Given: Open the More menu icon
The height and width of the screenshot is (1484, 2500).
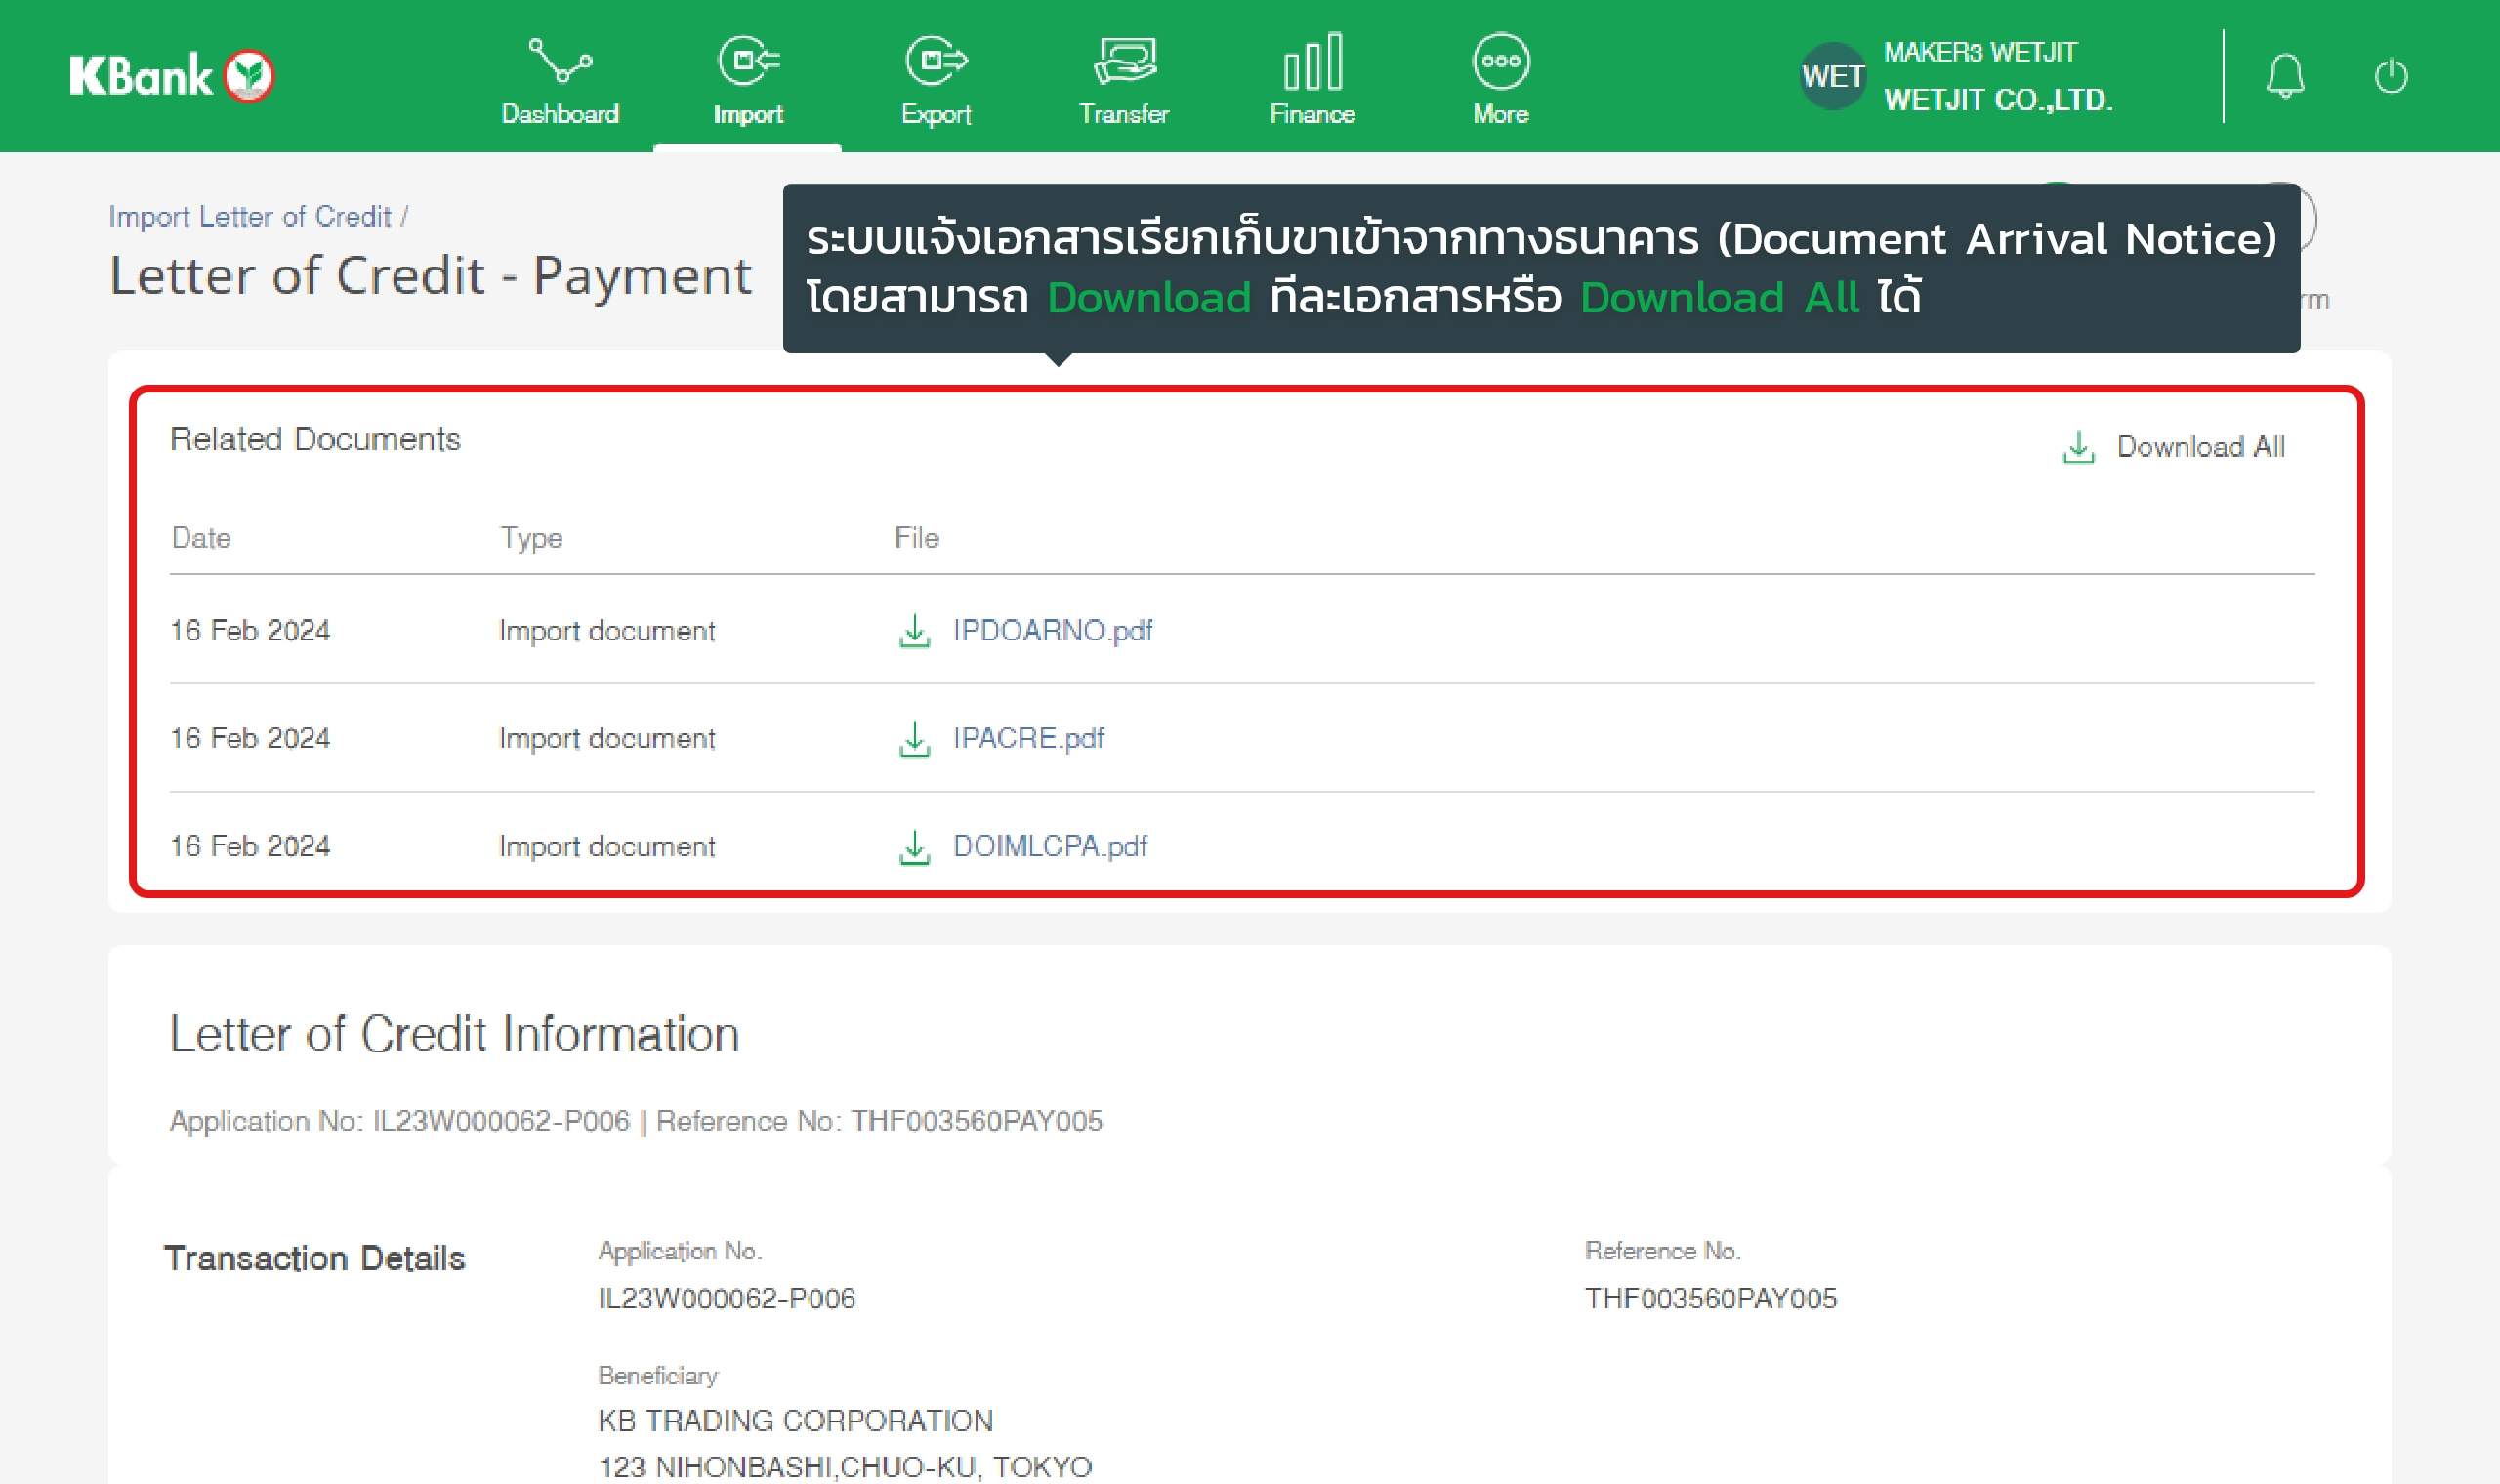Looking at the screenshot, I should click(1500, 61).
